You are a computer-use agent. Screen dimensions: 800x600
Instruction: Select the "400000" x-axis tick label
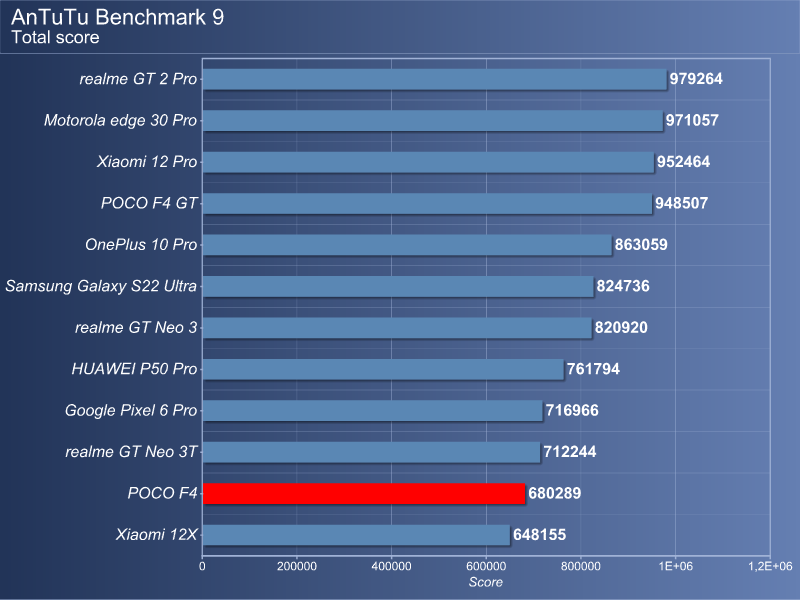coord(391,566)
